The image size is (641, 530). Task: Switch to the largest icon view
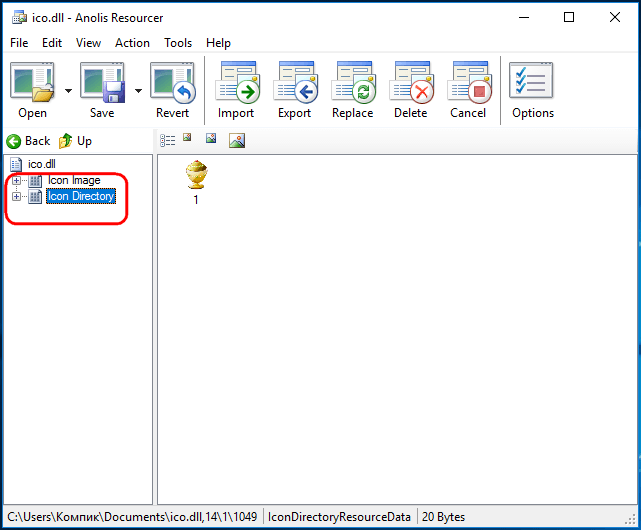click(237, 141)
